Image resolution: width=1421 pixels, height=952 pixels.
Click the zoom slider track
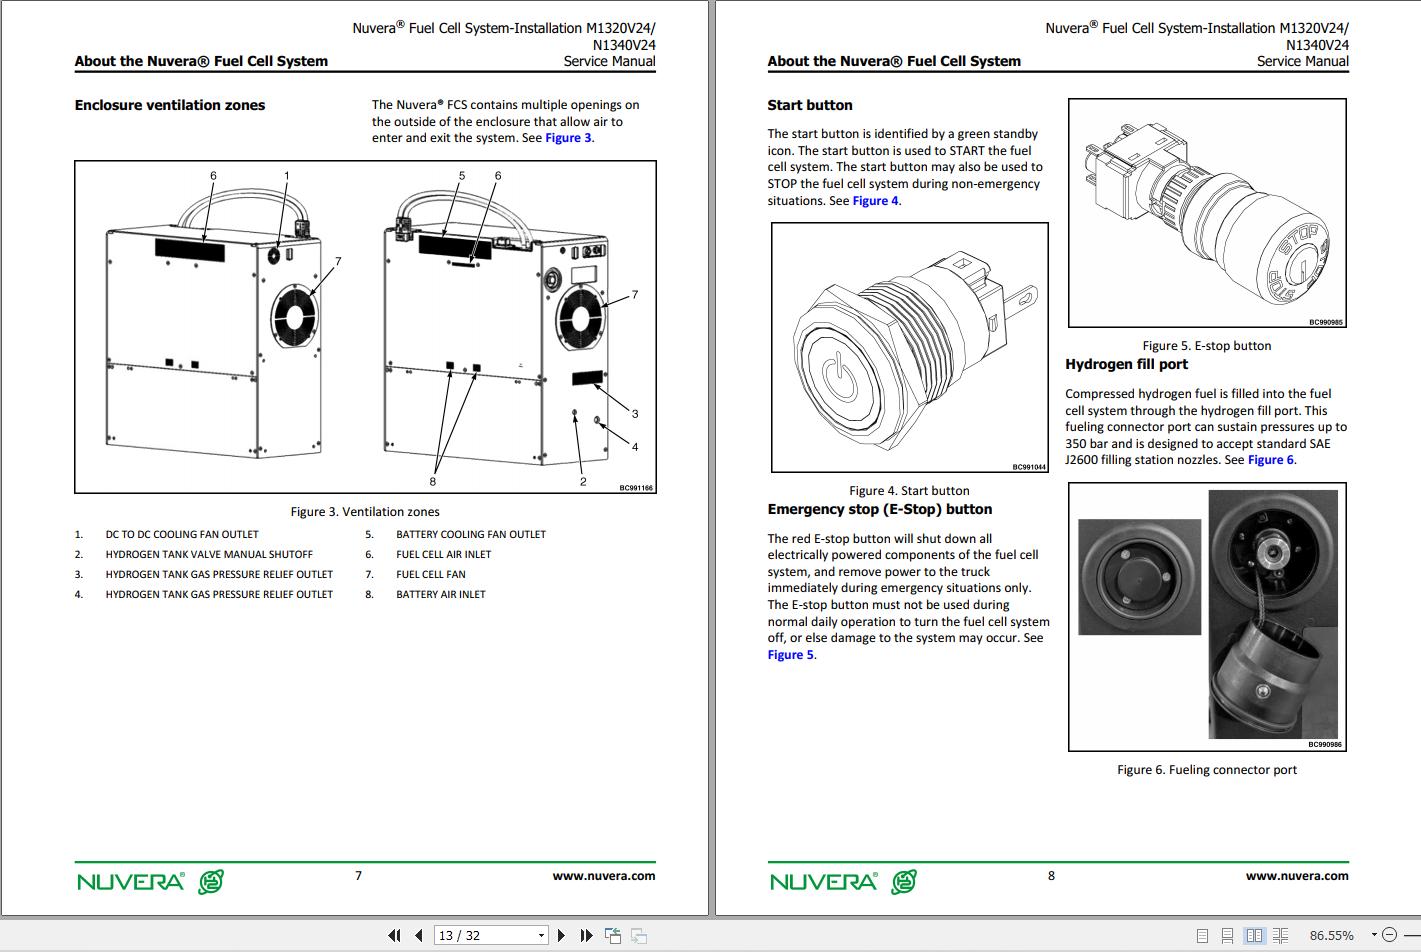pyautogui.click(x=1409, y=935)
